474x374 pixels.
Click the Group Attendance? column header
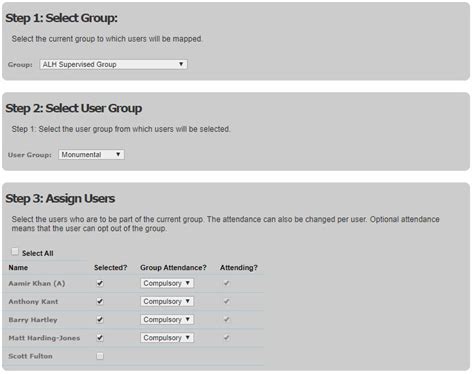tap(173, 268)
